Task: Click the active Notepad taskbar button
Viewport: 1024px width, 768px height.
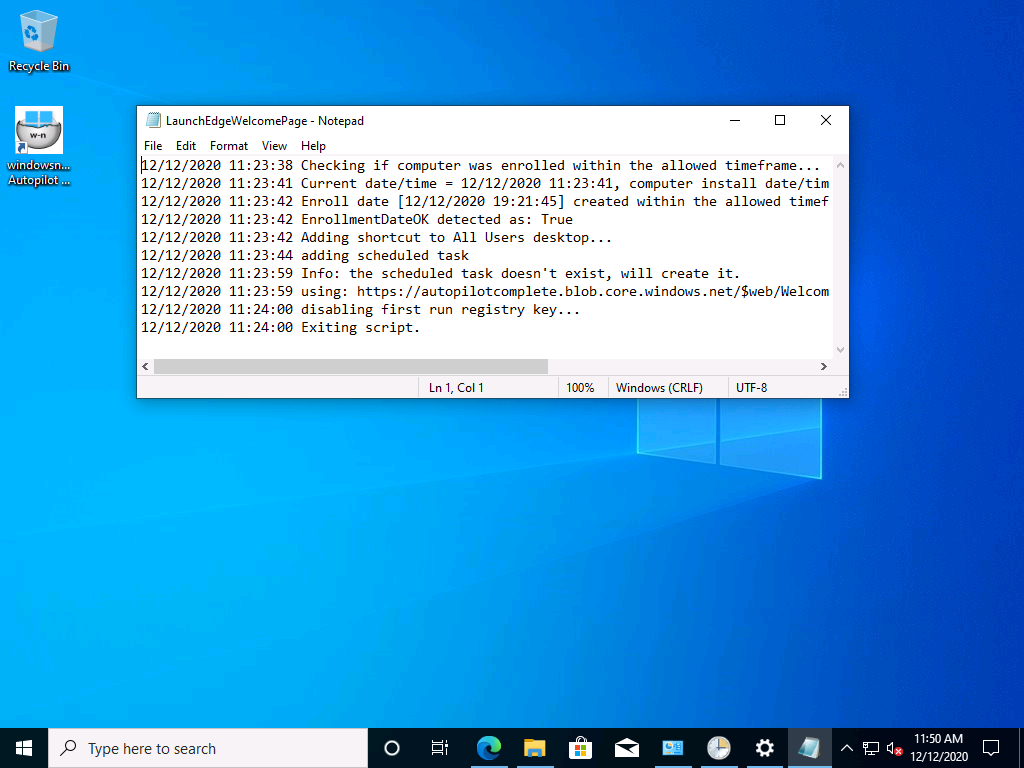Action: tap(810, 748)
